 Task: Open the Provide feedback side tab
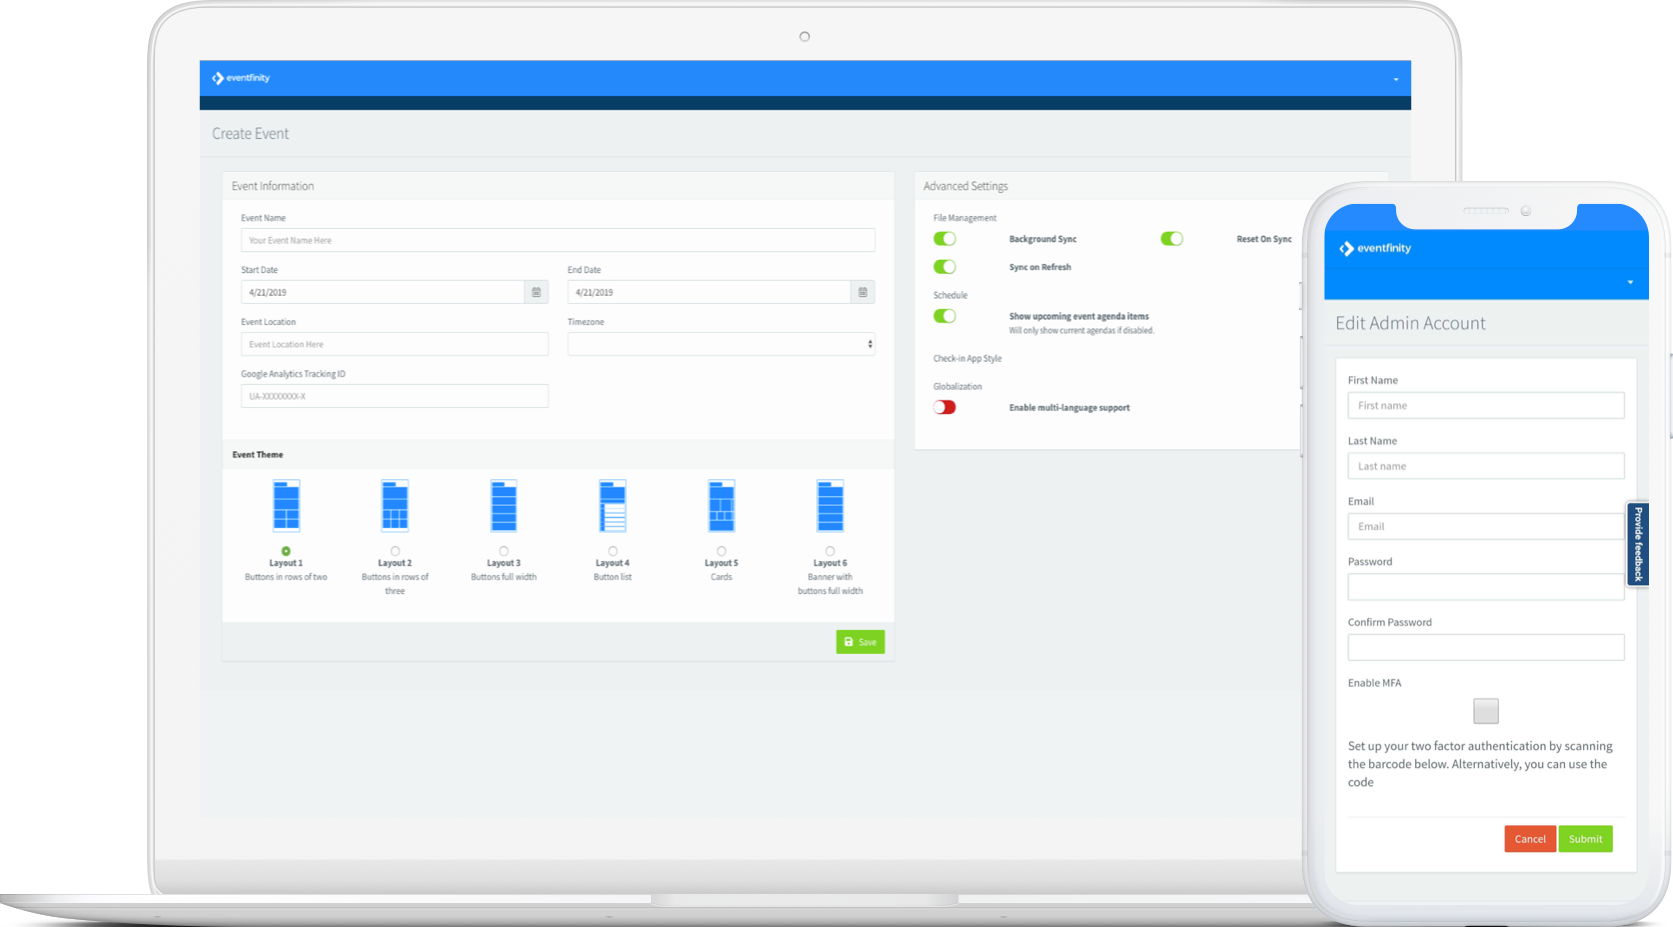click(x=1638, y=544)
